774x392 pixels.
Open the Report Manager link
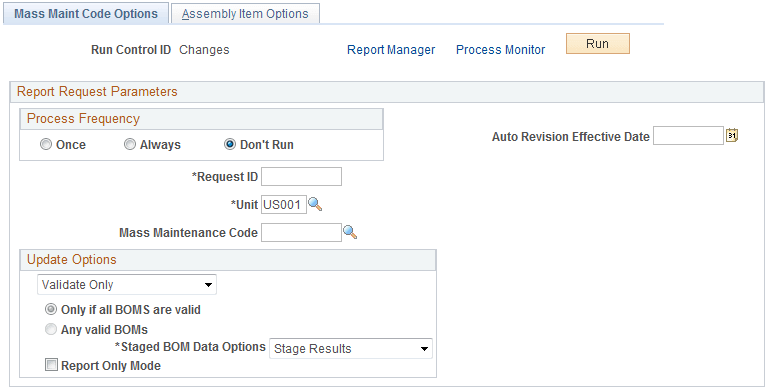[391, 50]
